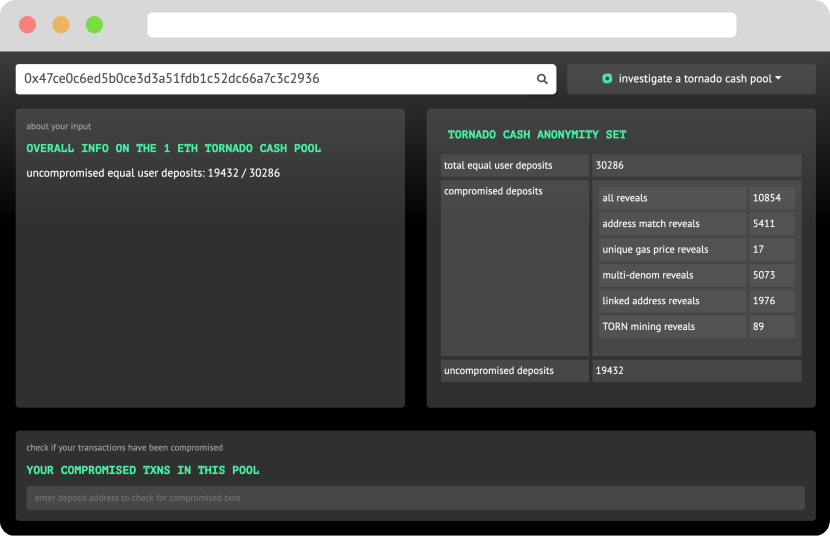Select the value 1976 for linked address
Image resolution: width=830 pixels, height=536 pixels.
[x=771, y=301]
